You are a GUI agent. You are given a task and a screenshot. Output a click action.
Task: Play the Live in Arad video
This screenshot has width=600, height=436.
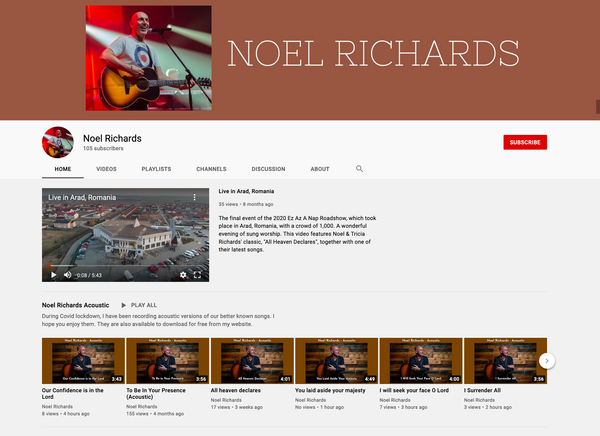54,275
